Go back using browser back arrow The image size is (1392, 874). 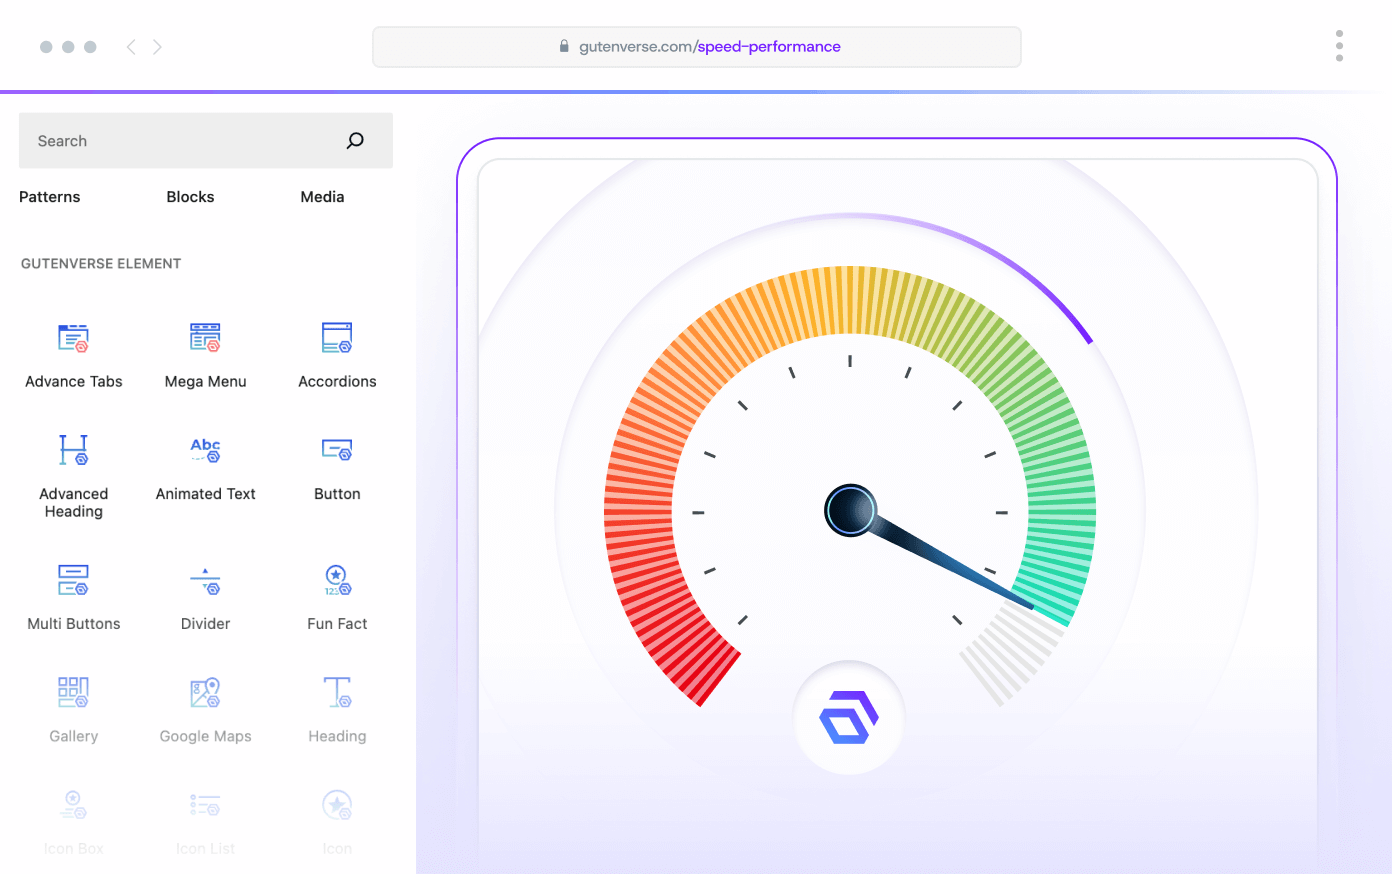[x=131, y=47]
